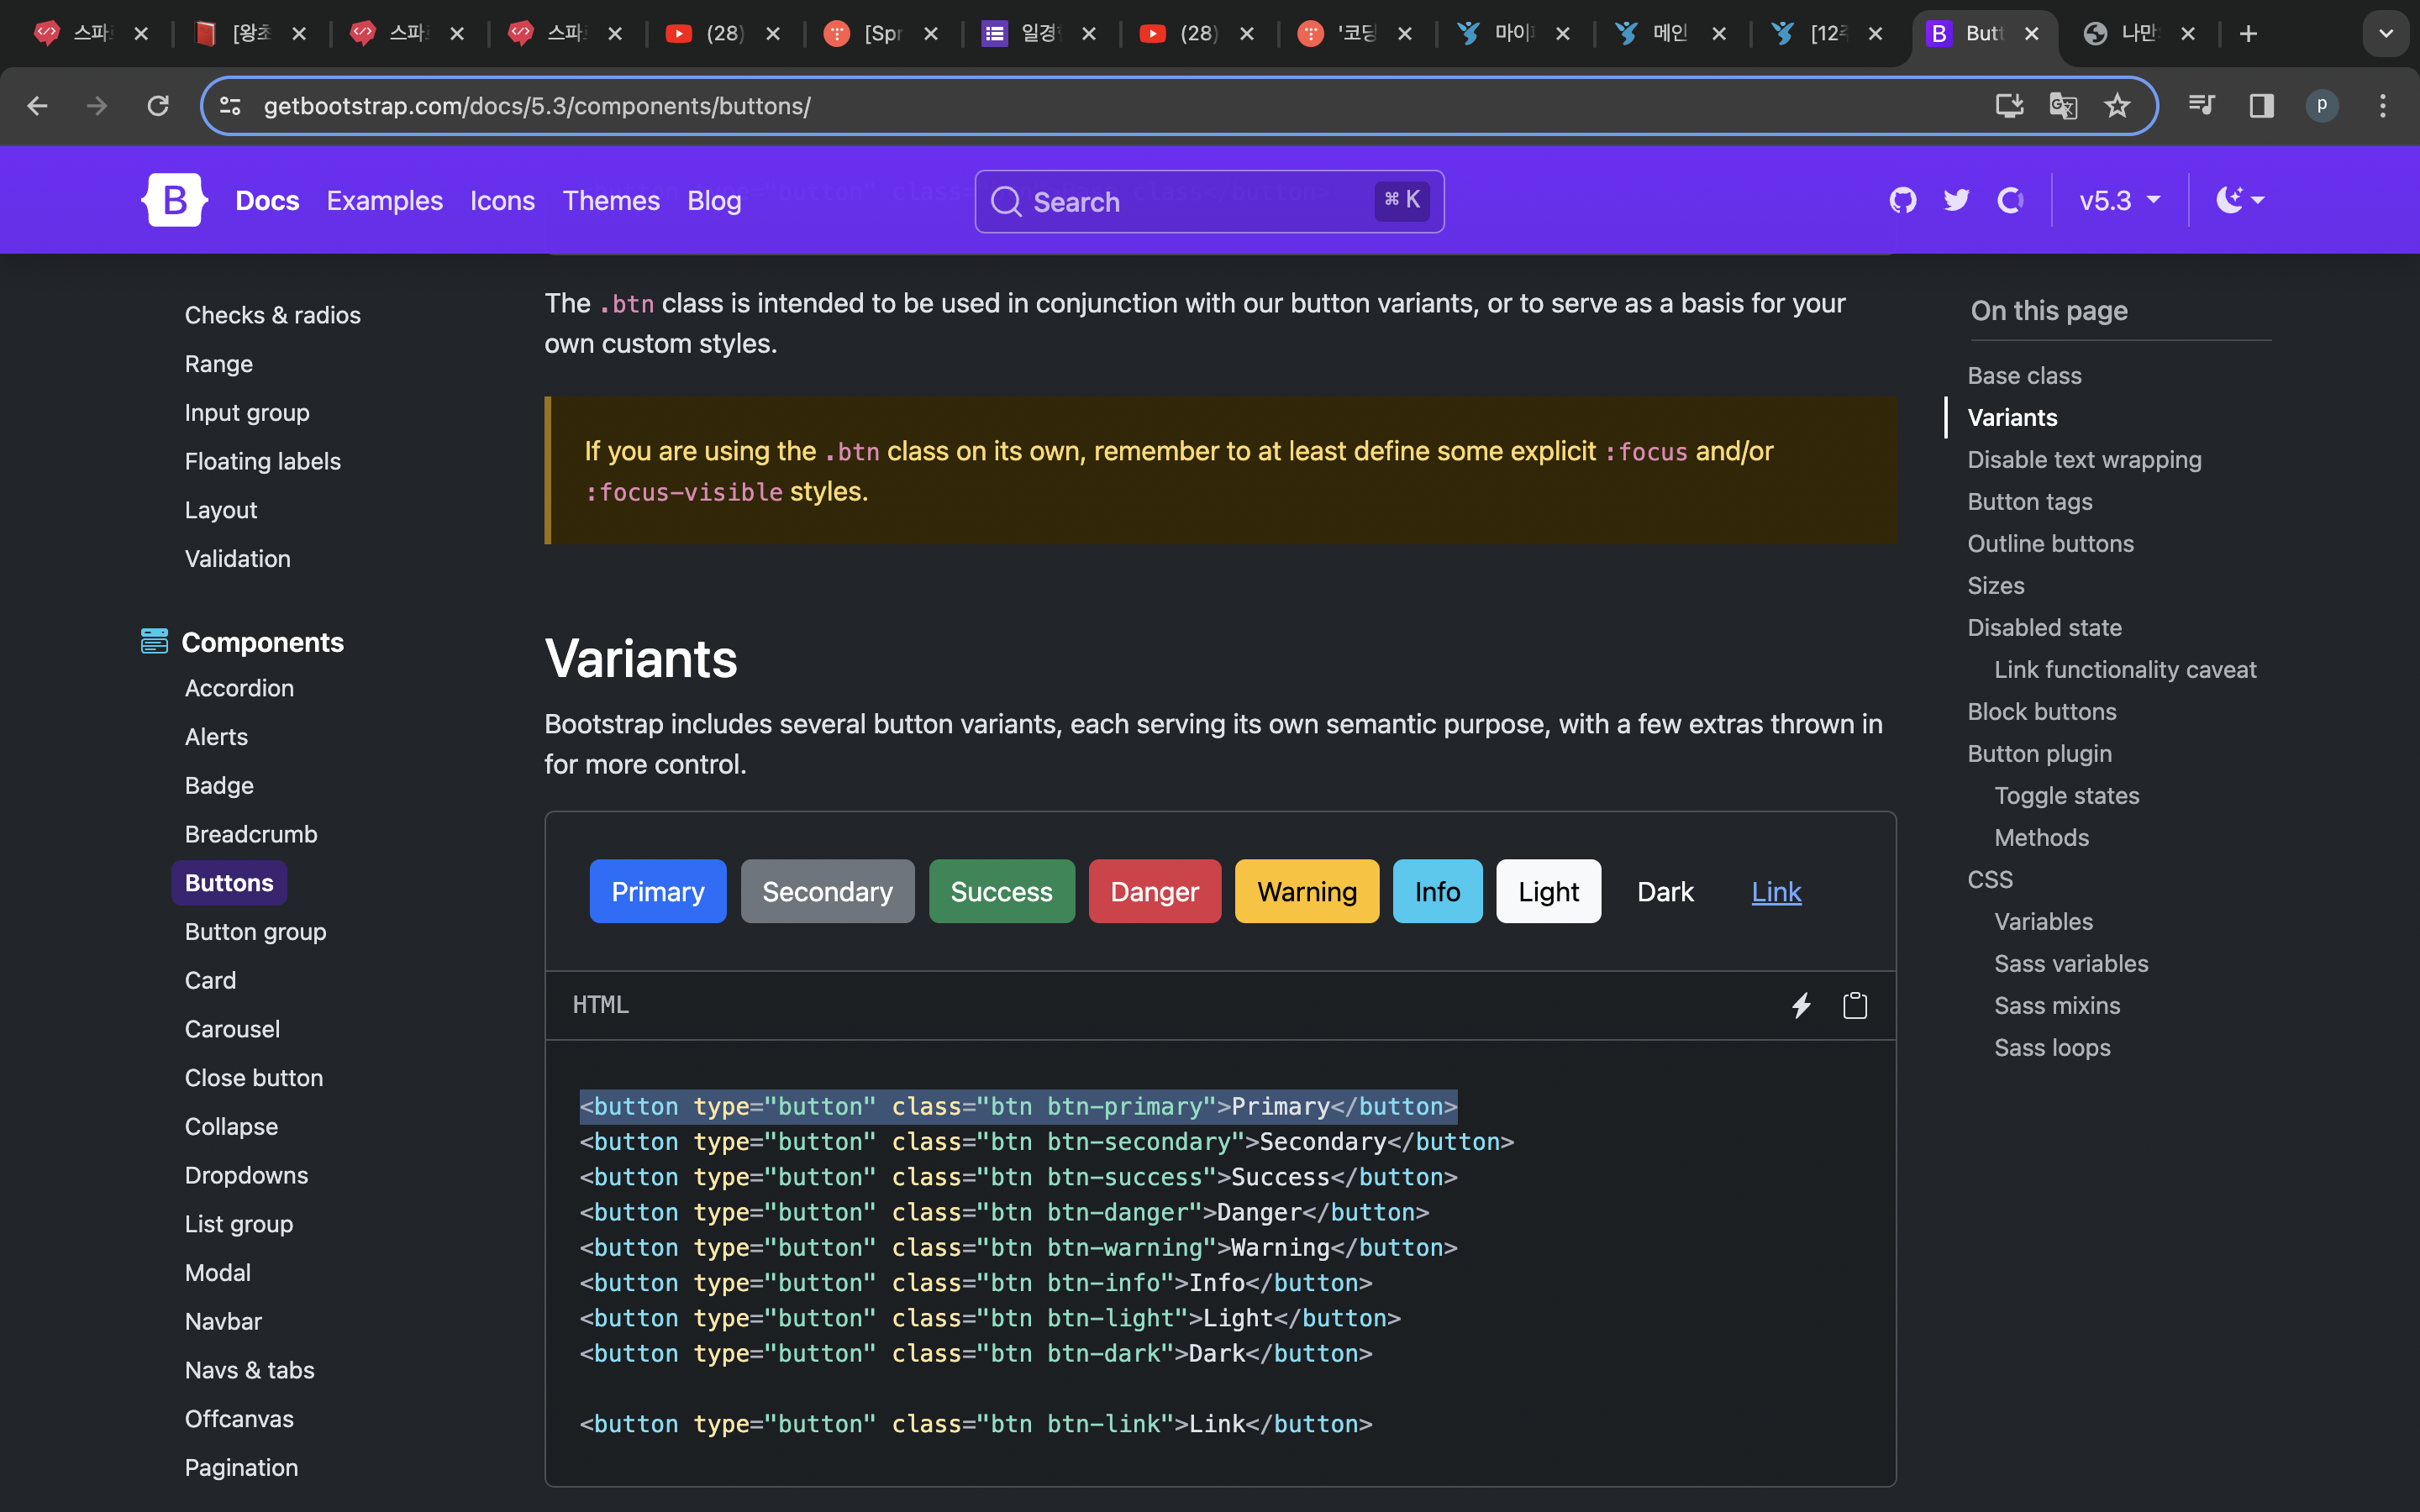The image size is (2420, 1512).
Task: Click the blue Primary button
Action: point(657,891)
